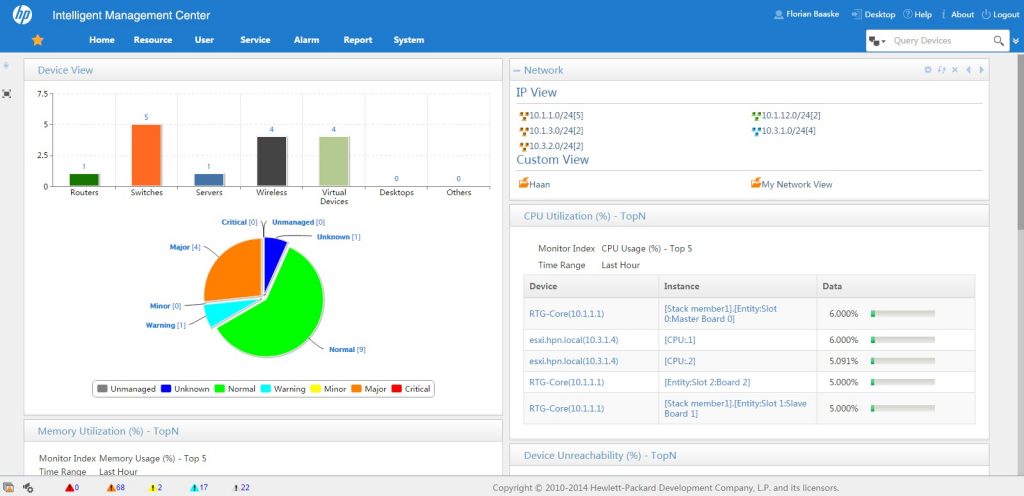Open the Report menu

pos(358,40)
